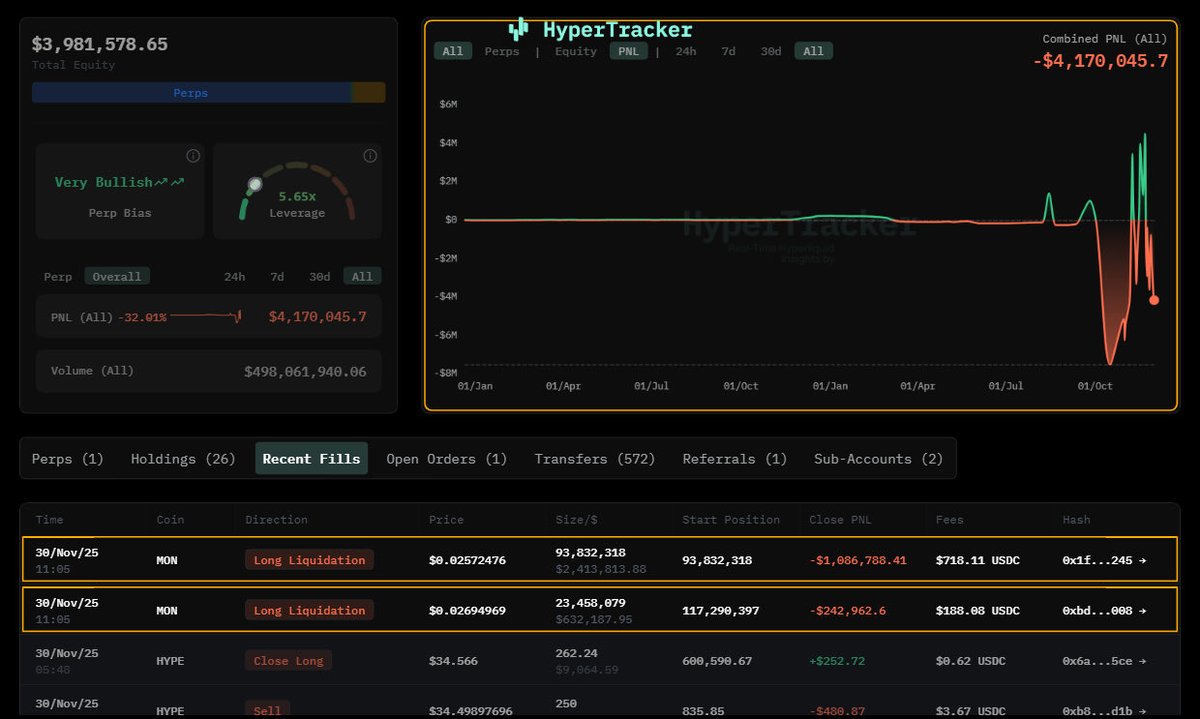Screen dimensions: 1200x719
Task: Select the Open Orders (1) tab
Action: click(x=446, y=458)
